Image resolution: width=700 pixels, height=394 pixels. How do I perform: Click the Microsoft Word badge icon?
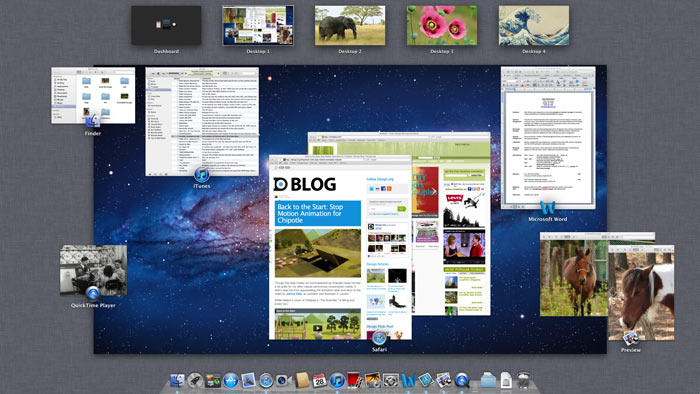[548, 207]
